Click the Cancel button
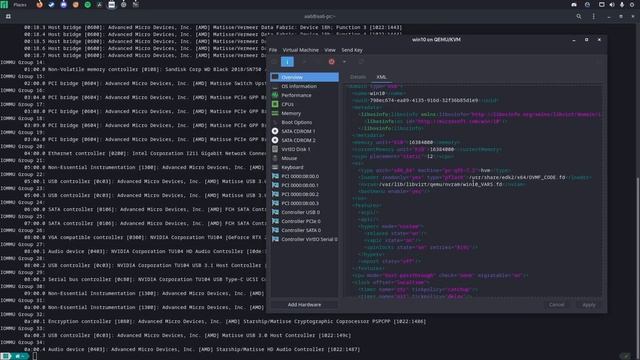This screenshot has height=360, width=640. coord(556,304)
